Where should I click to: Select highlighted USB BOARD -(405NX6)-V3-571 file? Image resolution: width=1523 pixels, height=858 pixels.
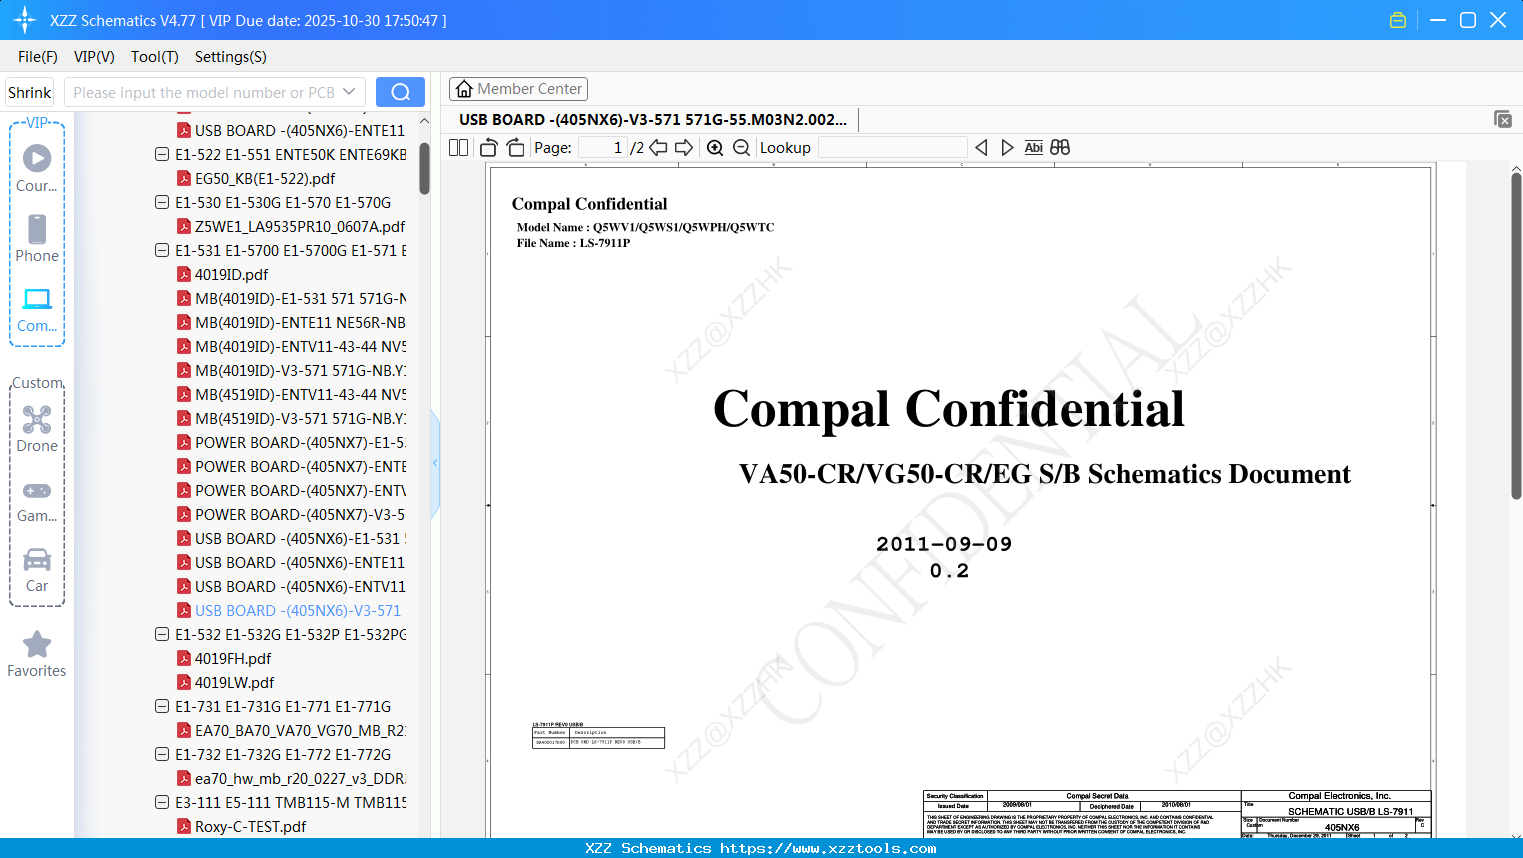pyautogui.click(x=298, y=610)
